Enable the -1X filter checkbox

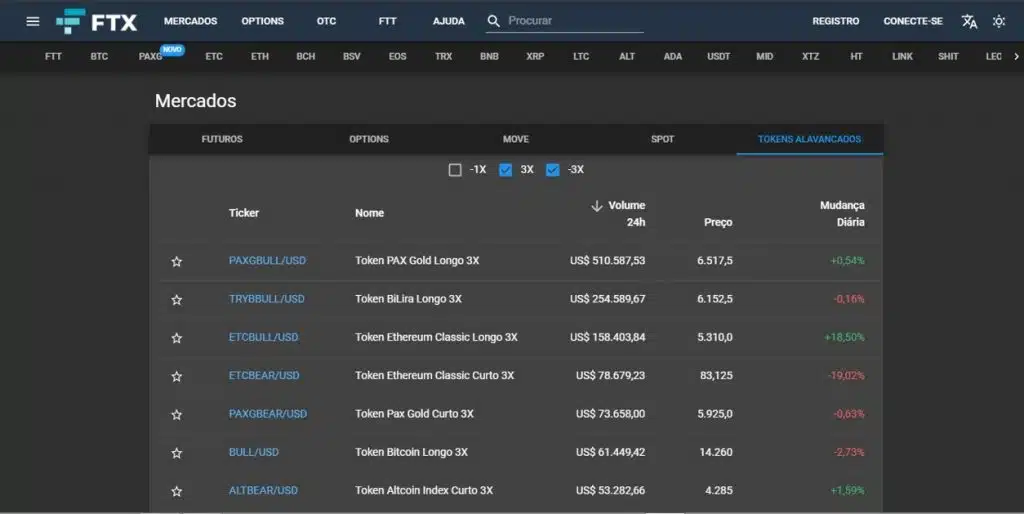pyautogui.click(x=455, y=170)
